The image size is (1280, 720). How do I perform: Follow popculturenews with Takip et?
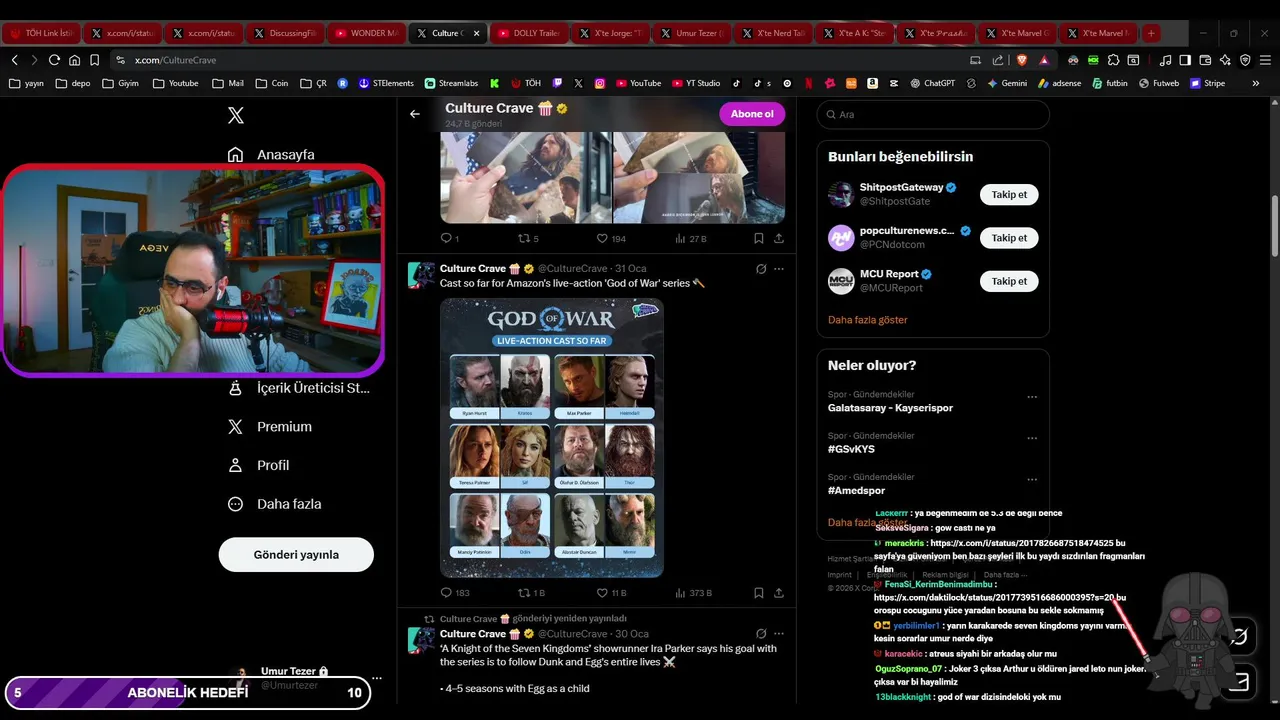point(1009,238)
